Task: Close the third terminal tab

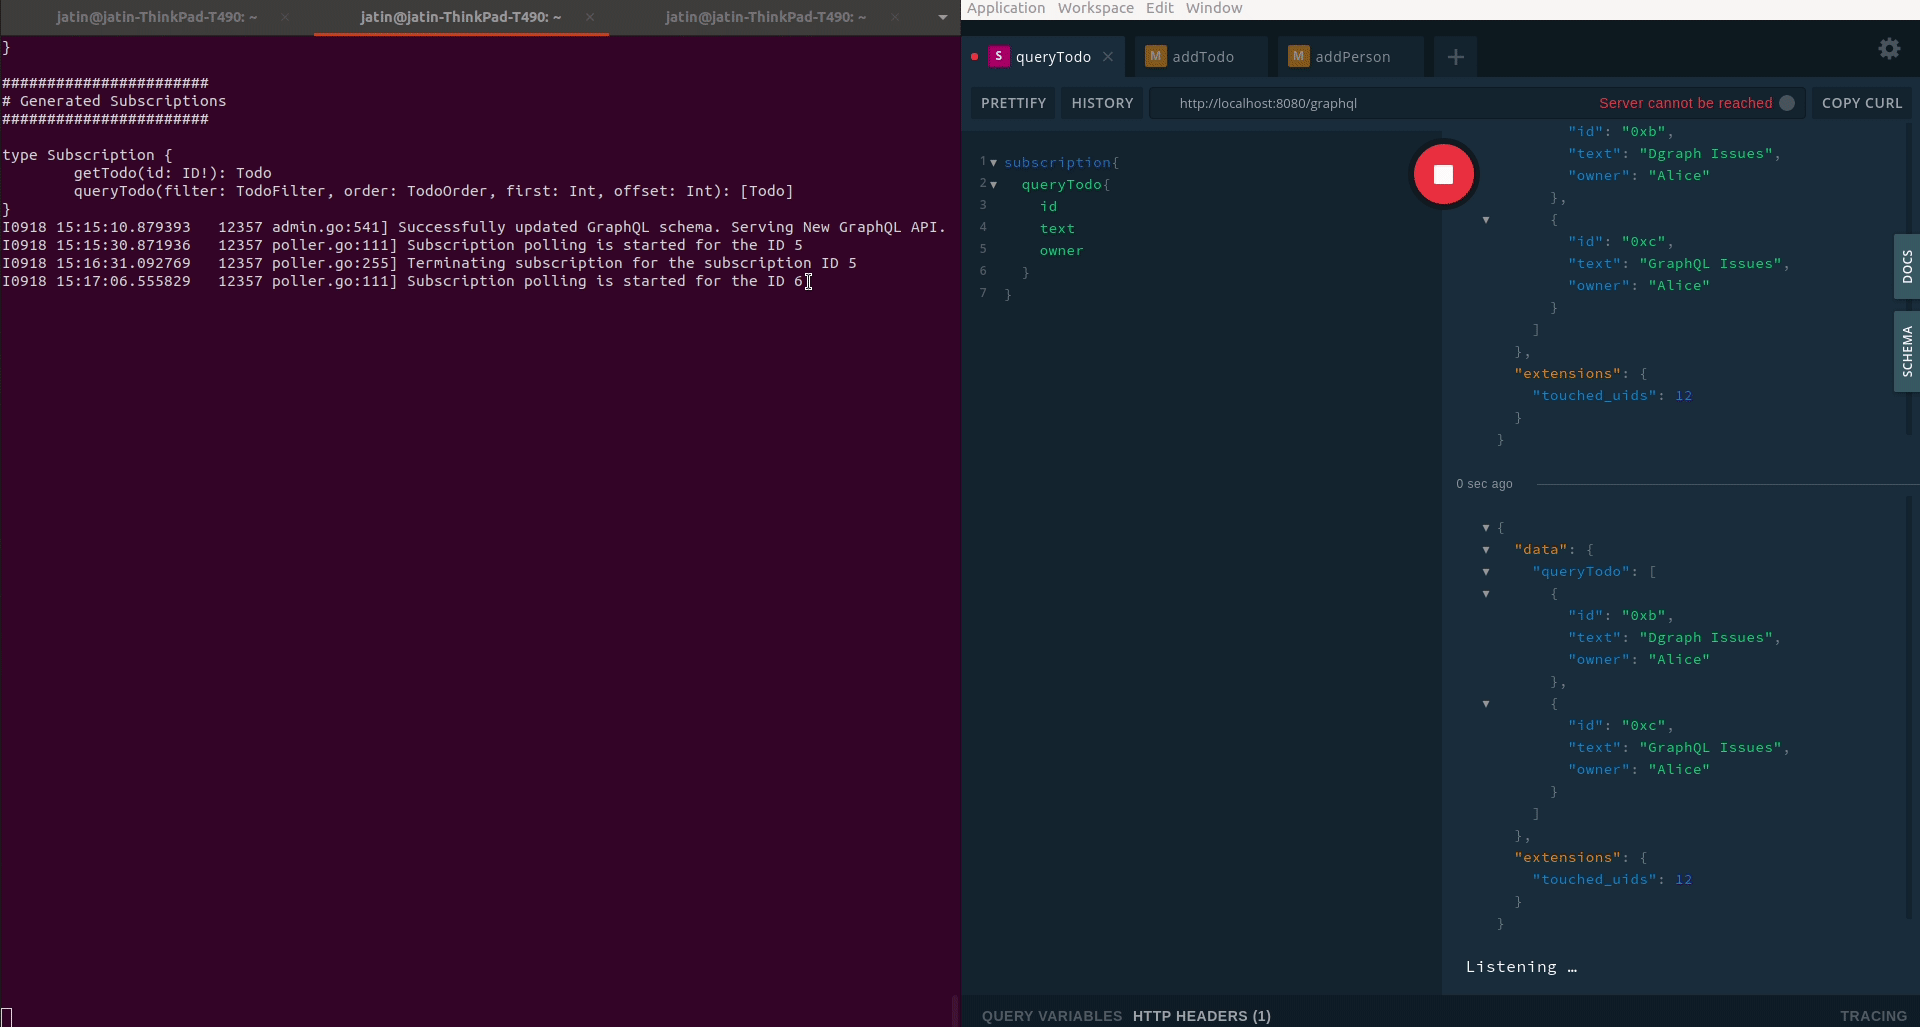Action: 895,17
